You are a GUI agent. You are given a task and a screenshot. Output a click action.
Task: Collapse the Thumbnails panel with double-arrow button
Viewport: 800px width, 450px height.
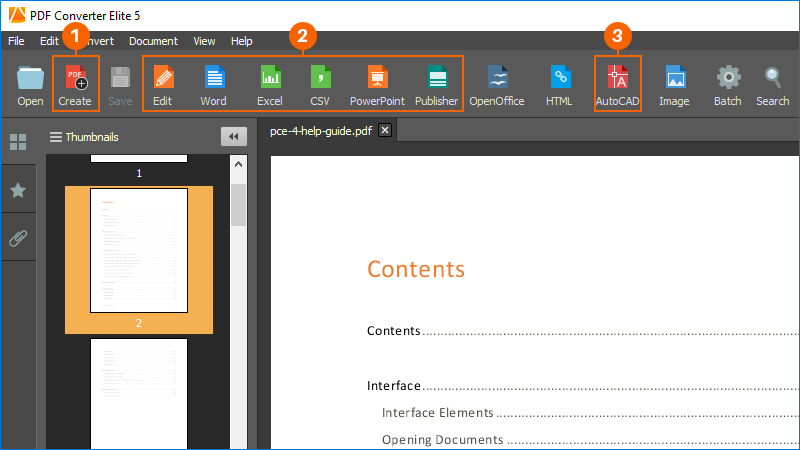[x=234, y=136]
